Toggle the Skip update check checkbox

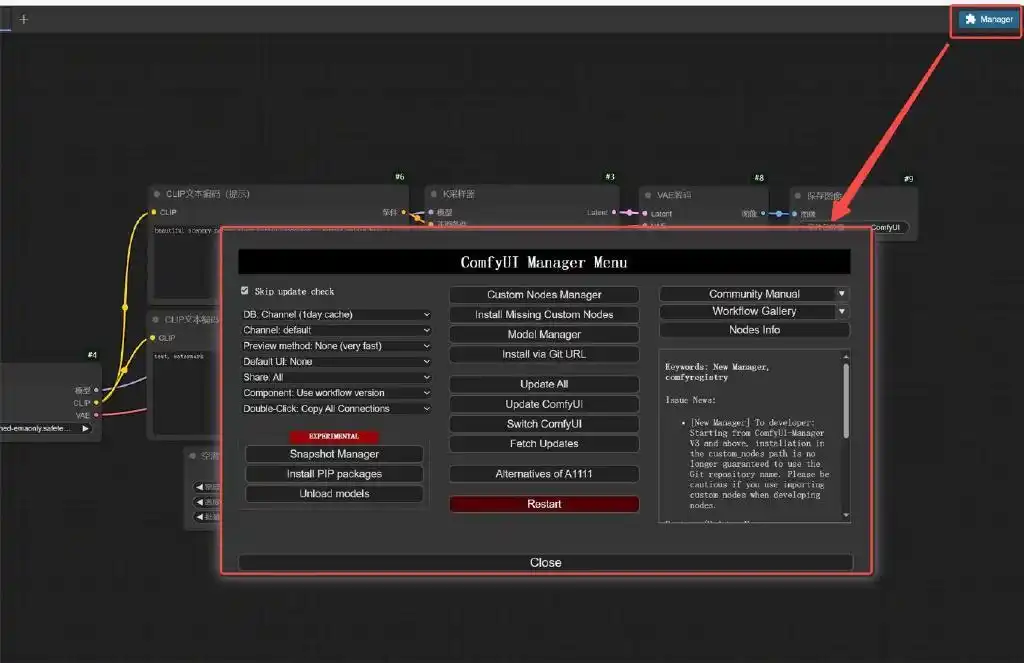tap(245, 291)
